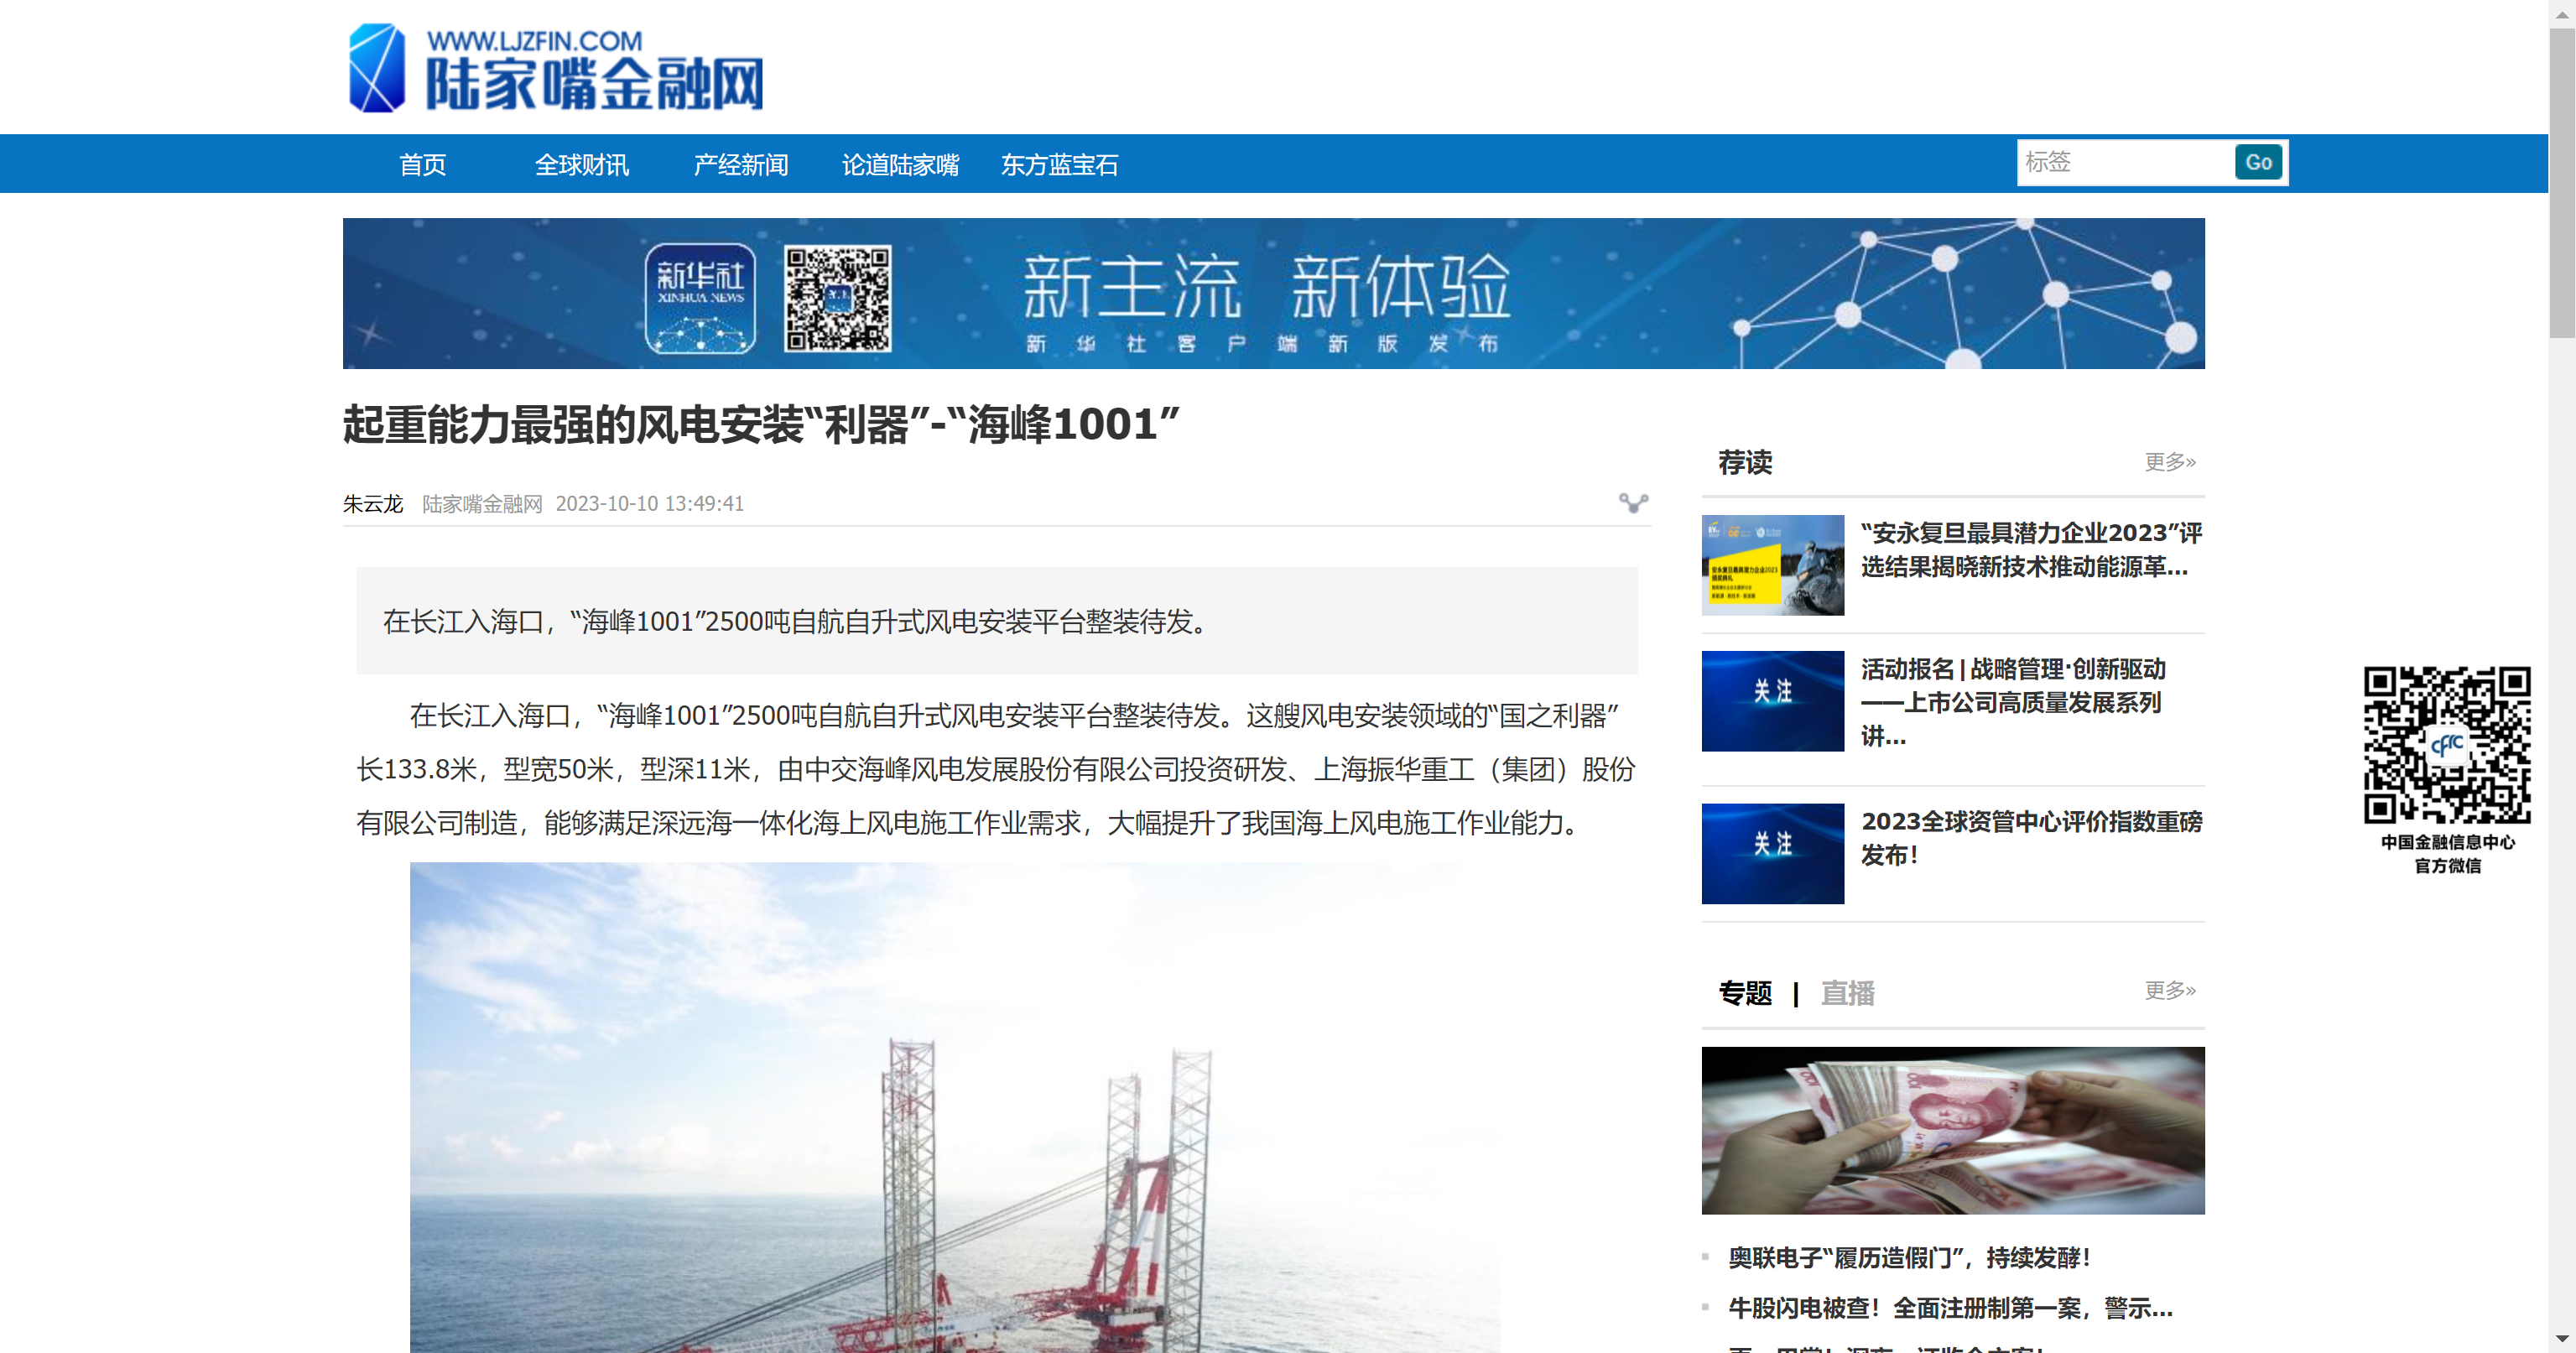This screenshot has width=2576, height=1353.
Task: Expand 更多 in the 荐读 section
Action: pyautogui.click(x=2169, y=461)
